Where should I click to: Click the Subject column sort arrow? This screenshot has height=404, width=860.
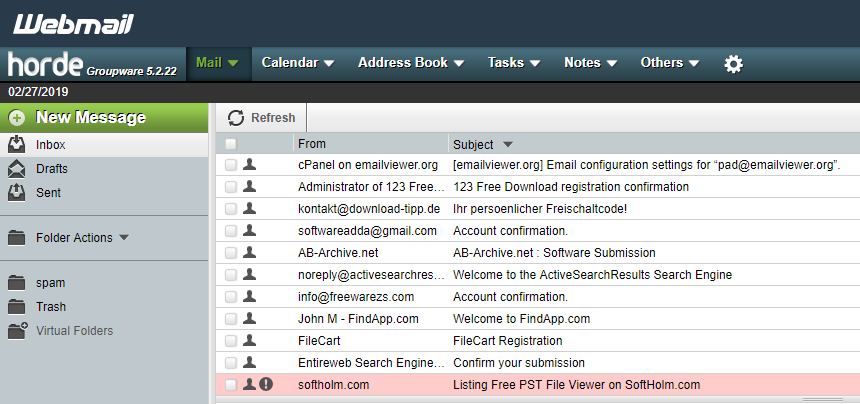[x=508, y=145]
